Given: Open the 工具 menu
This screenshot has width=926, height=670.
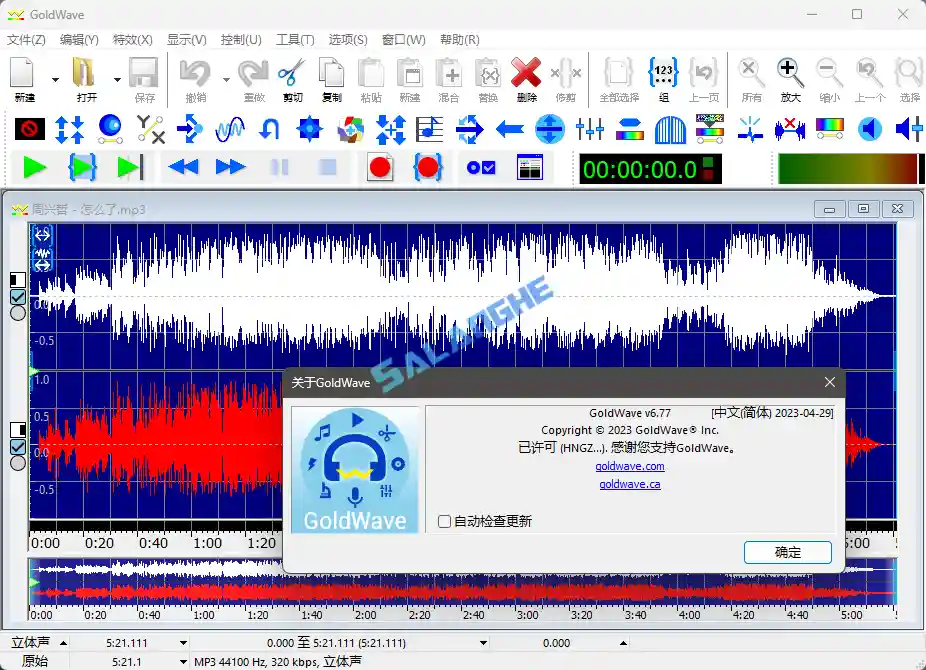Looking at the screenshot, I should click(x=295, y=40).
